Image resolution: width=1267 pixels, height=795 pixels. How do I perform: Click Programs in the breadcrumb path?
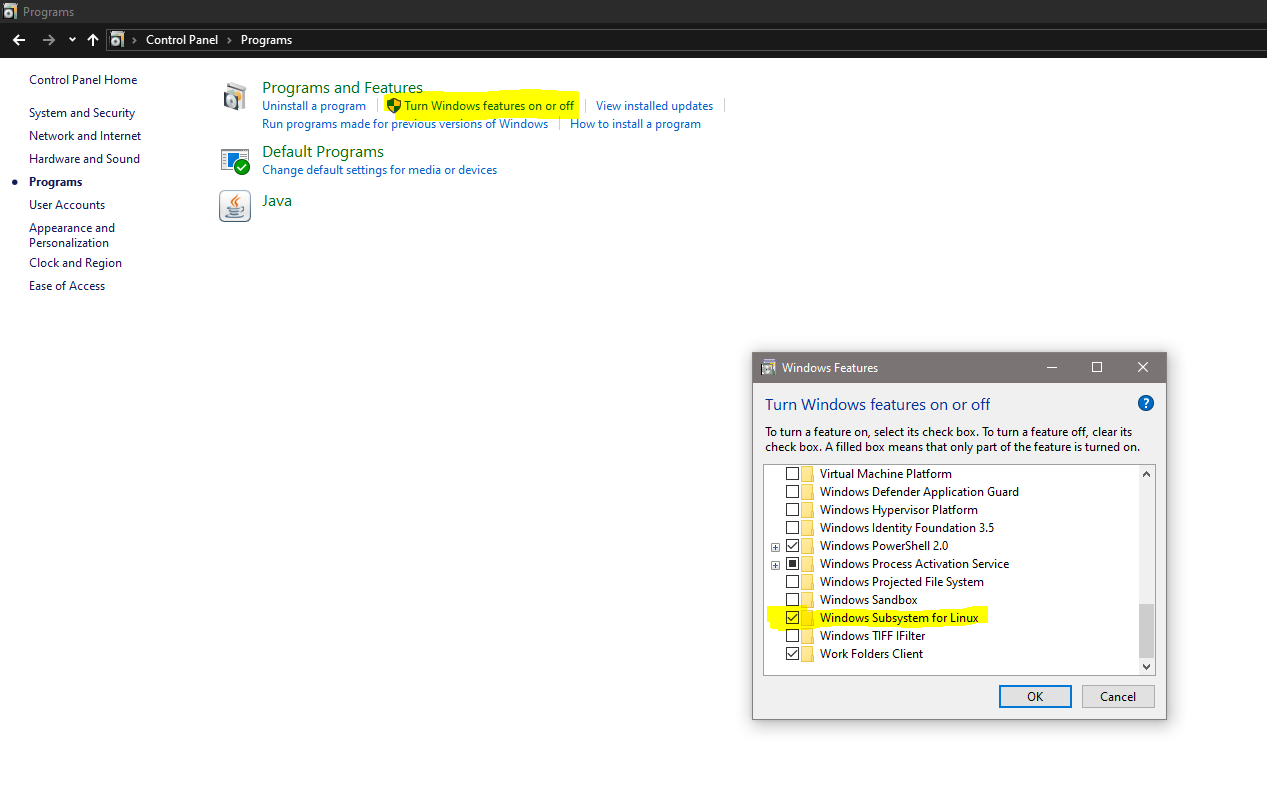point(266,40)
